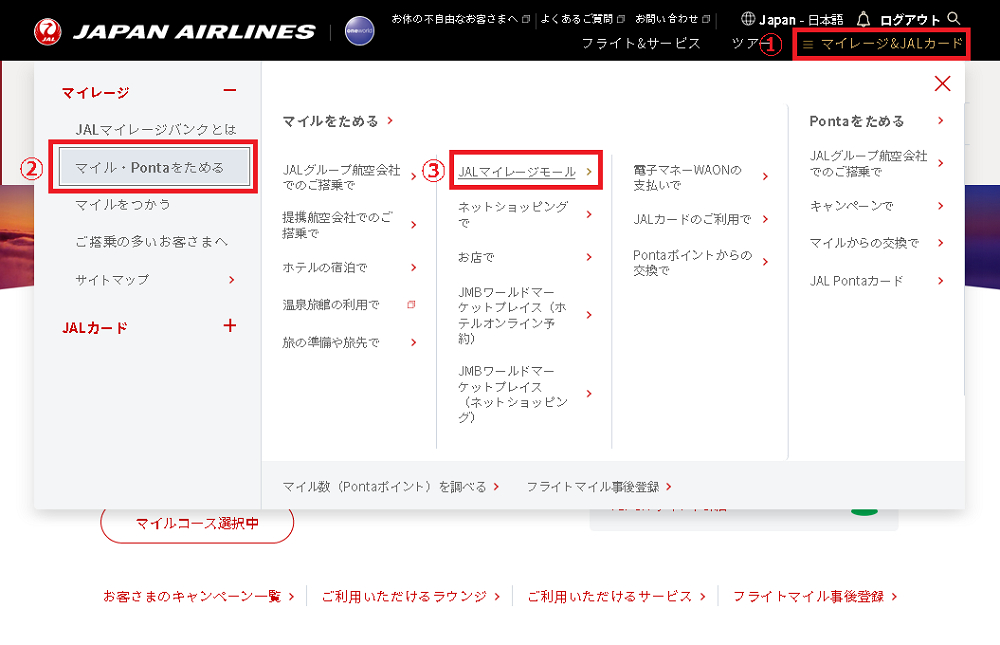Click the JAL crane logo icon
The width and height of the screenshot is (1000, 645).
click(48, 31)
